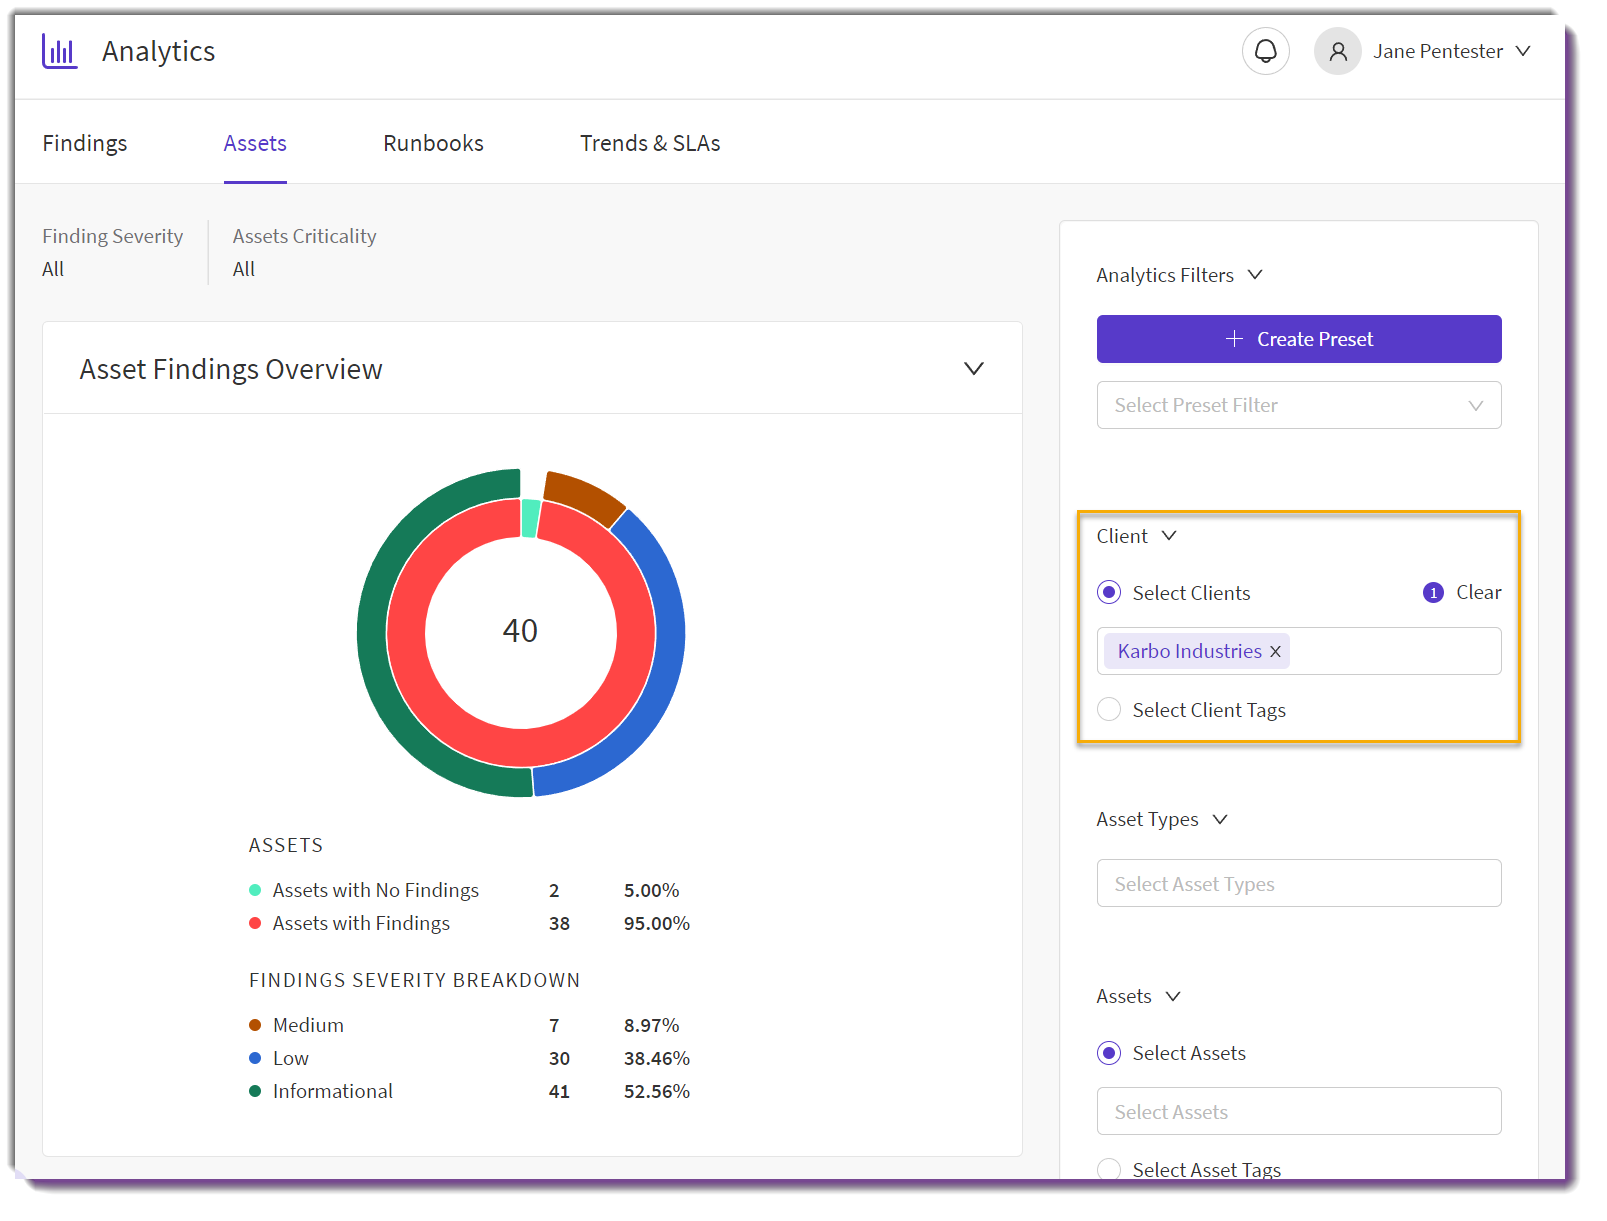Open the Assets Criticality filter
The width and height of the screenshot is (1607, 1221).
[305, 252]
